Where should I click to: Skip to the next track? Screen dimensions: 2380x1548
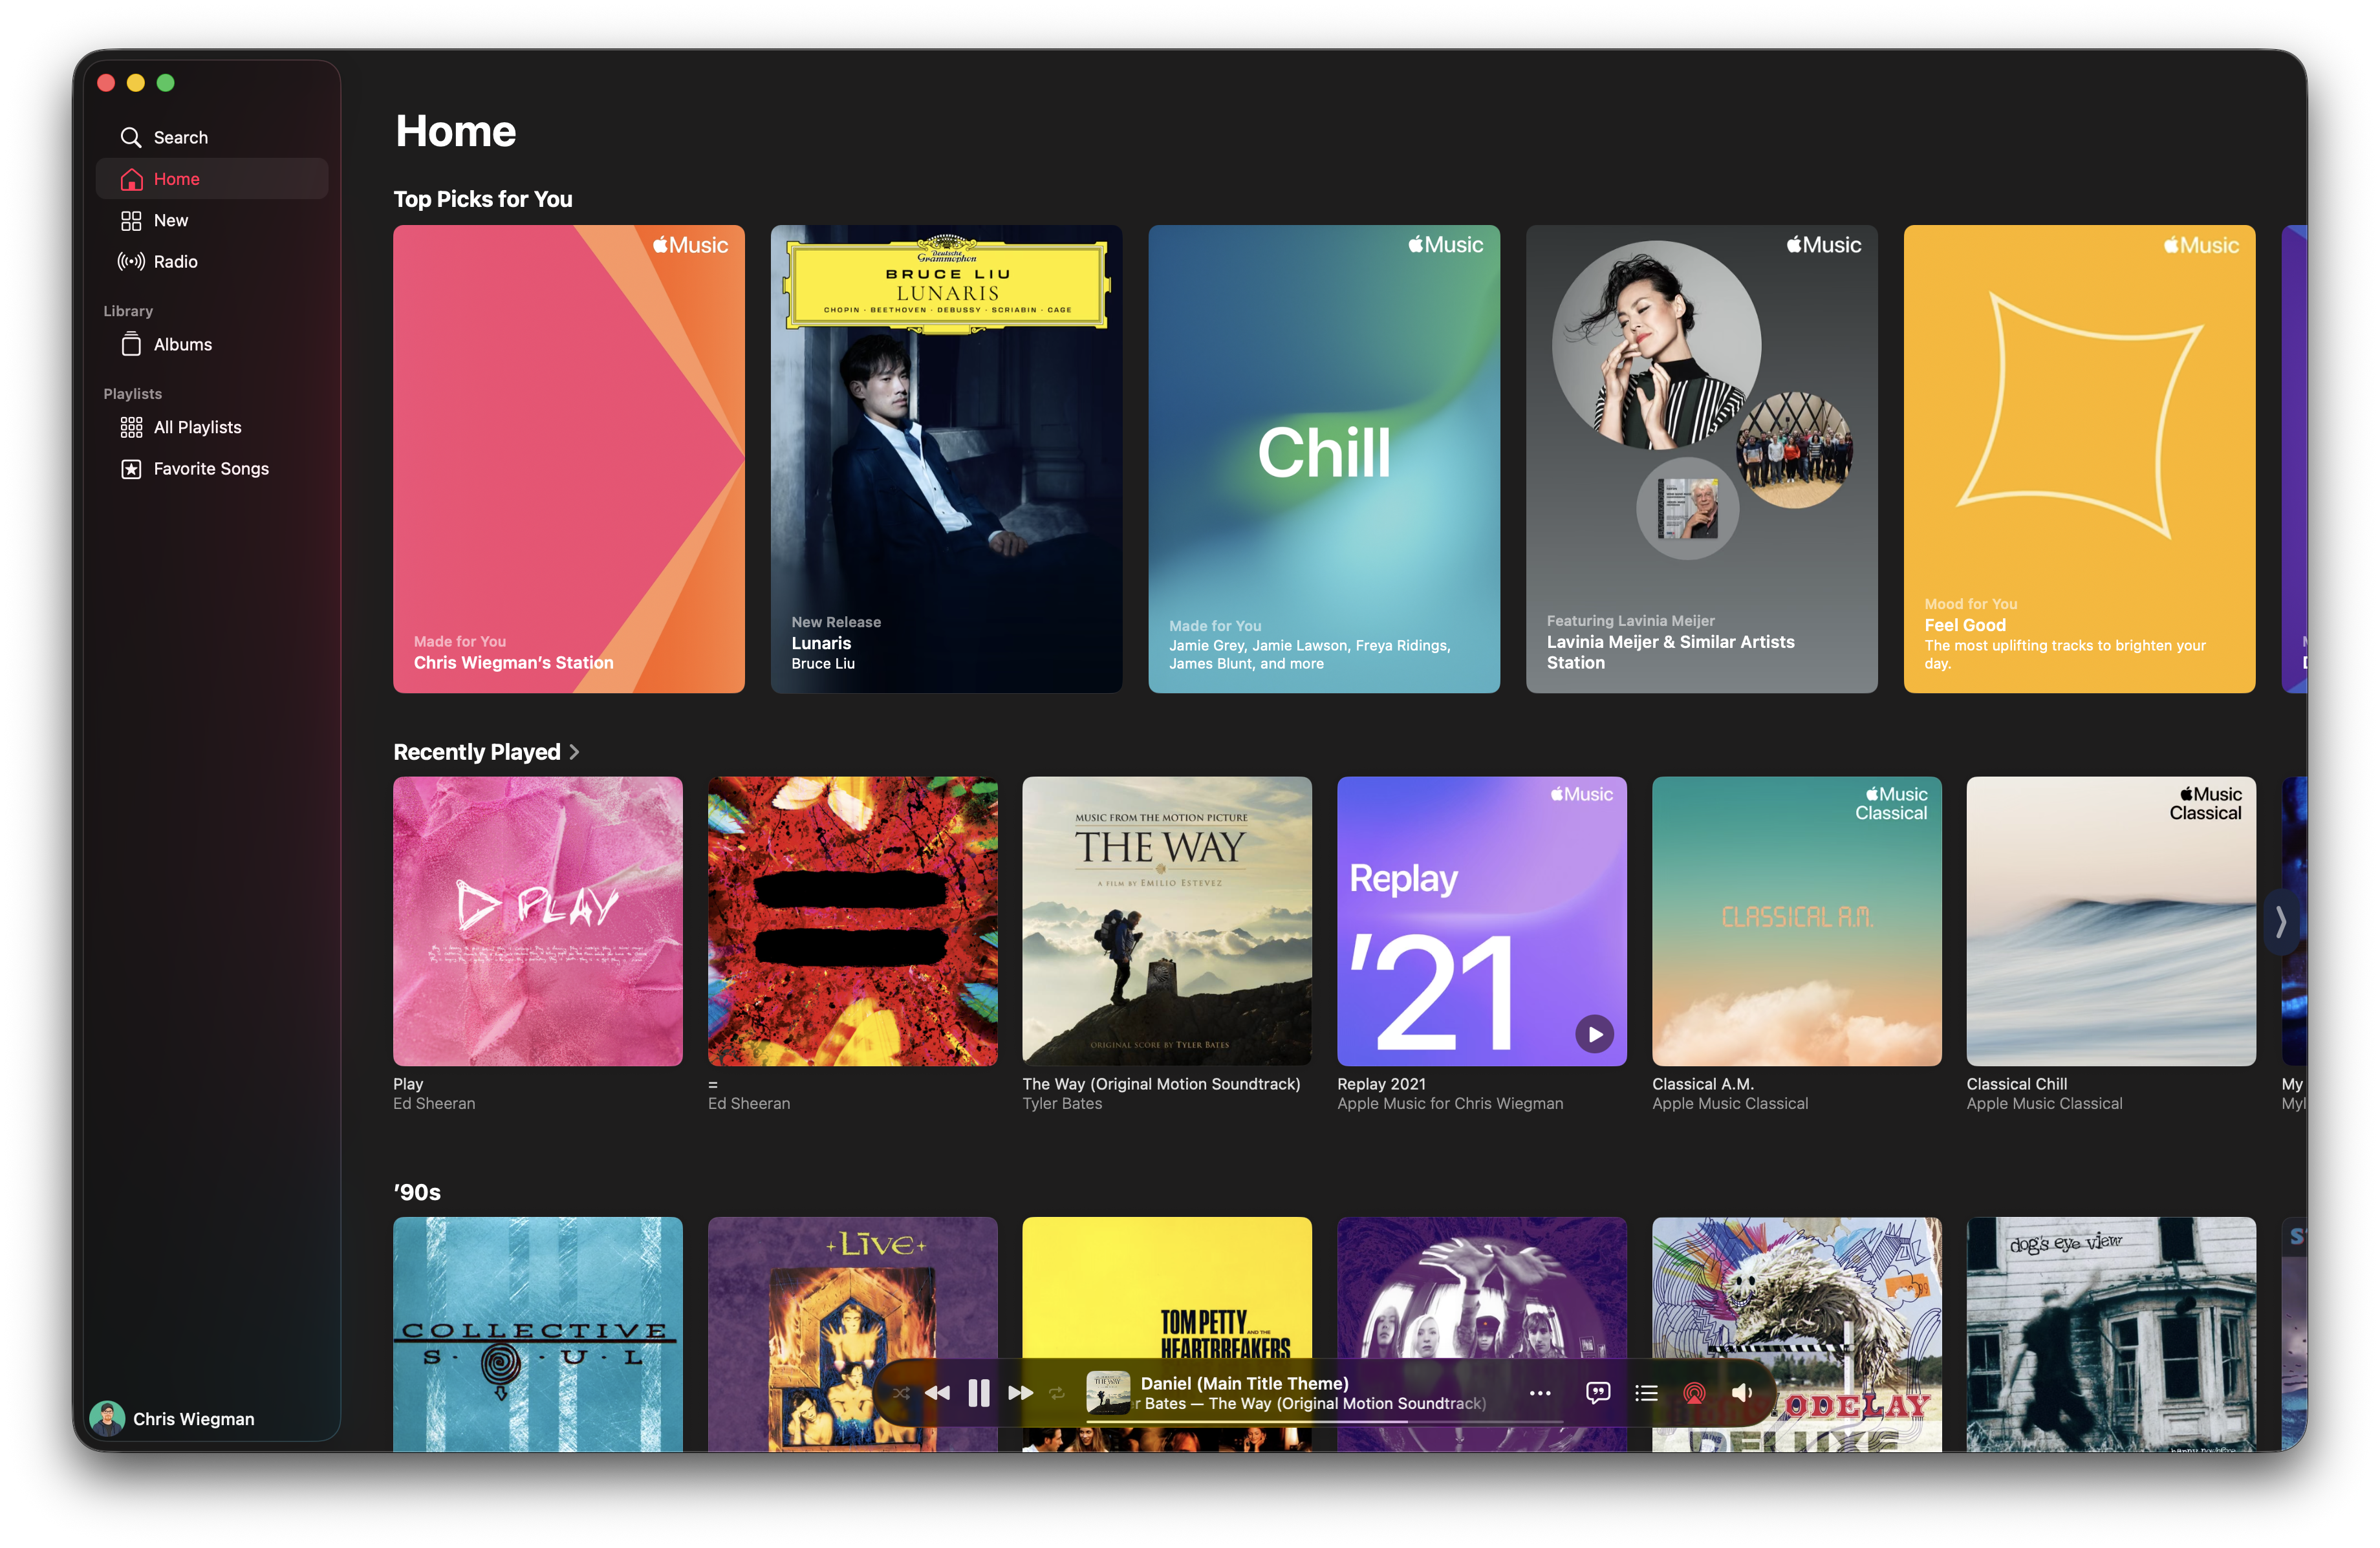1020,1392
